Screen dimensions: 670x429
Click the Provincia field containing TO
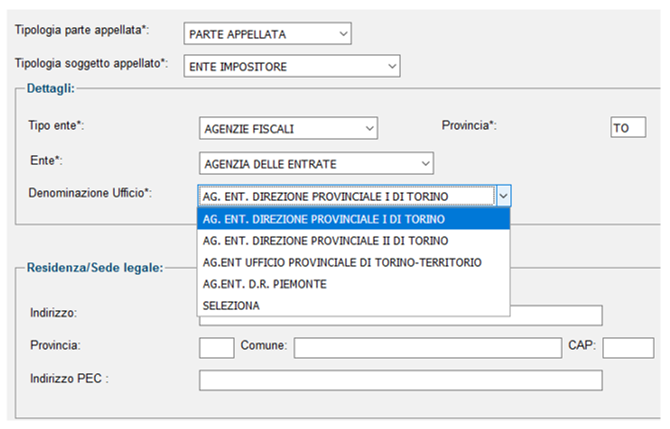pos(628,127)
